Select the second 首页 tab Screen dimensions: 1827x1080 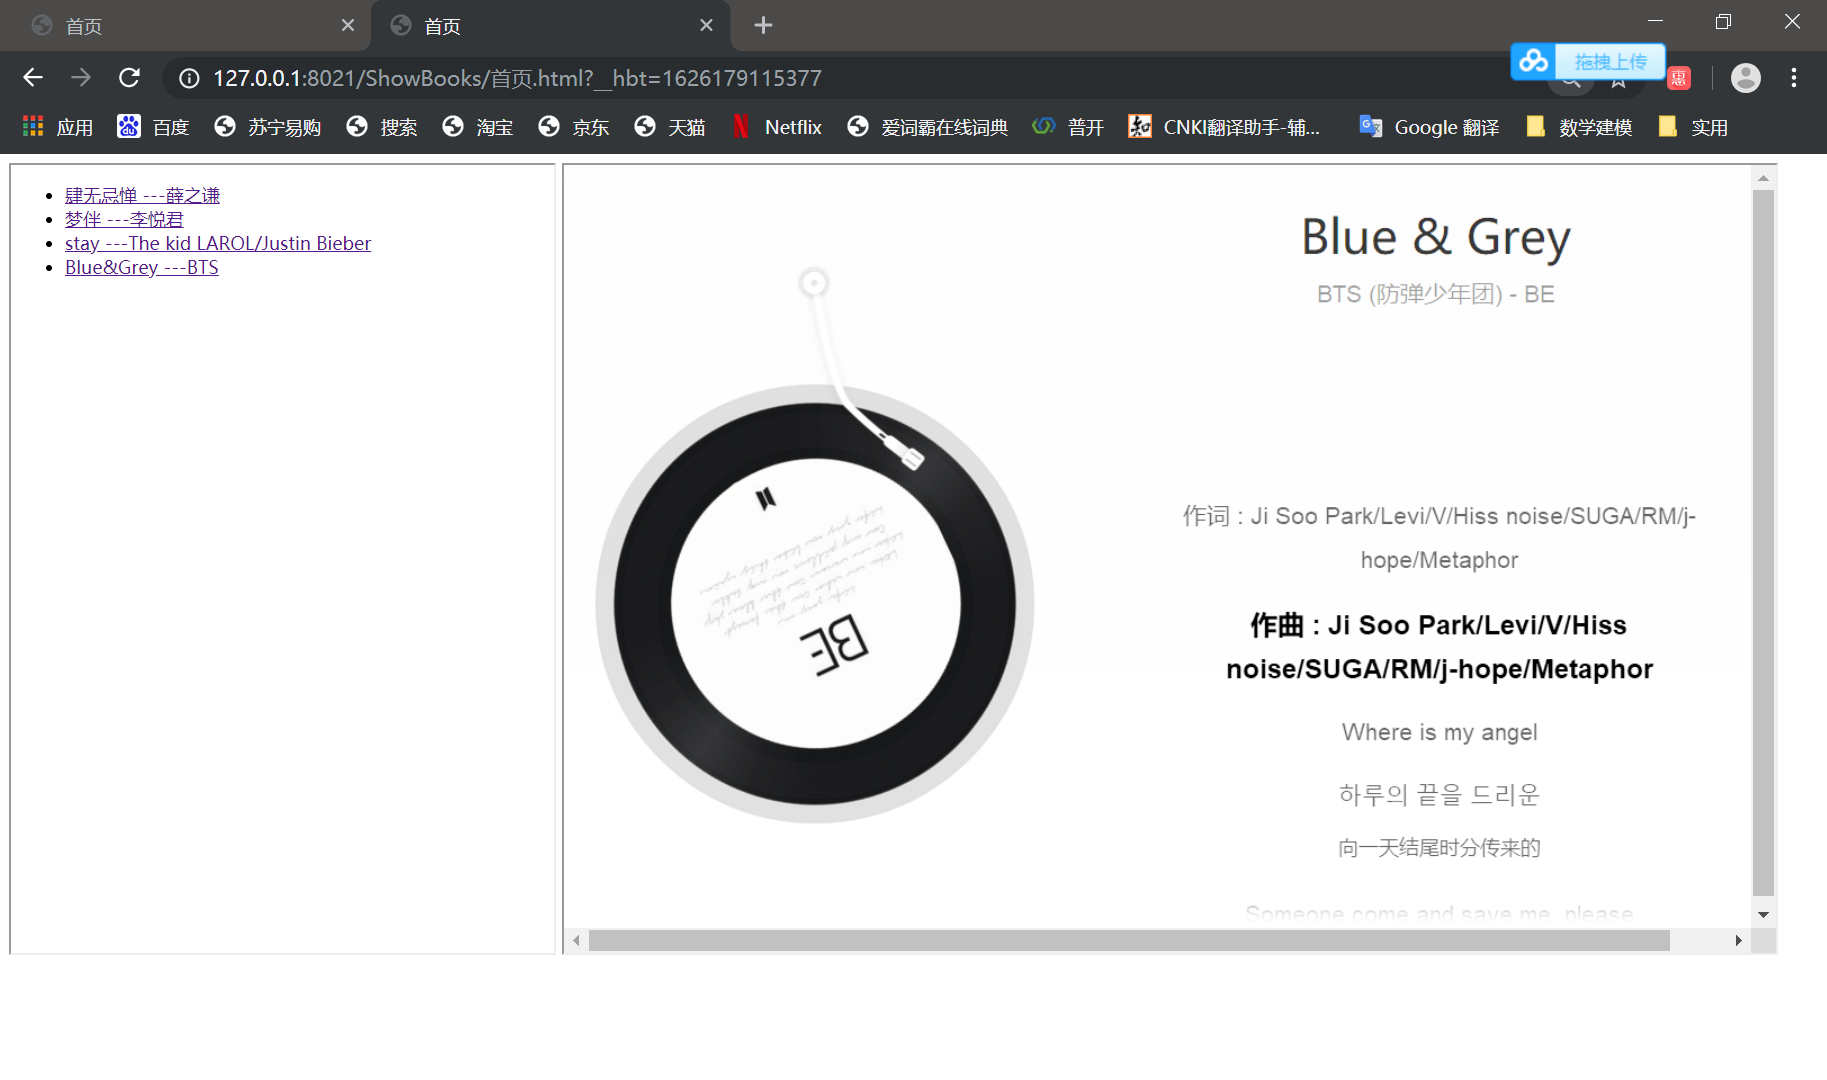point(550,26)
